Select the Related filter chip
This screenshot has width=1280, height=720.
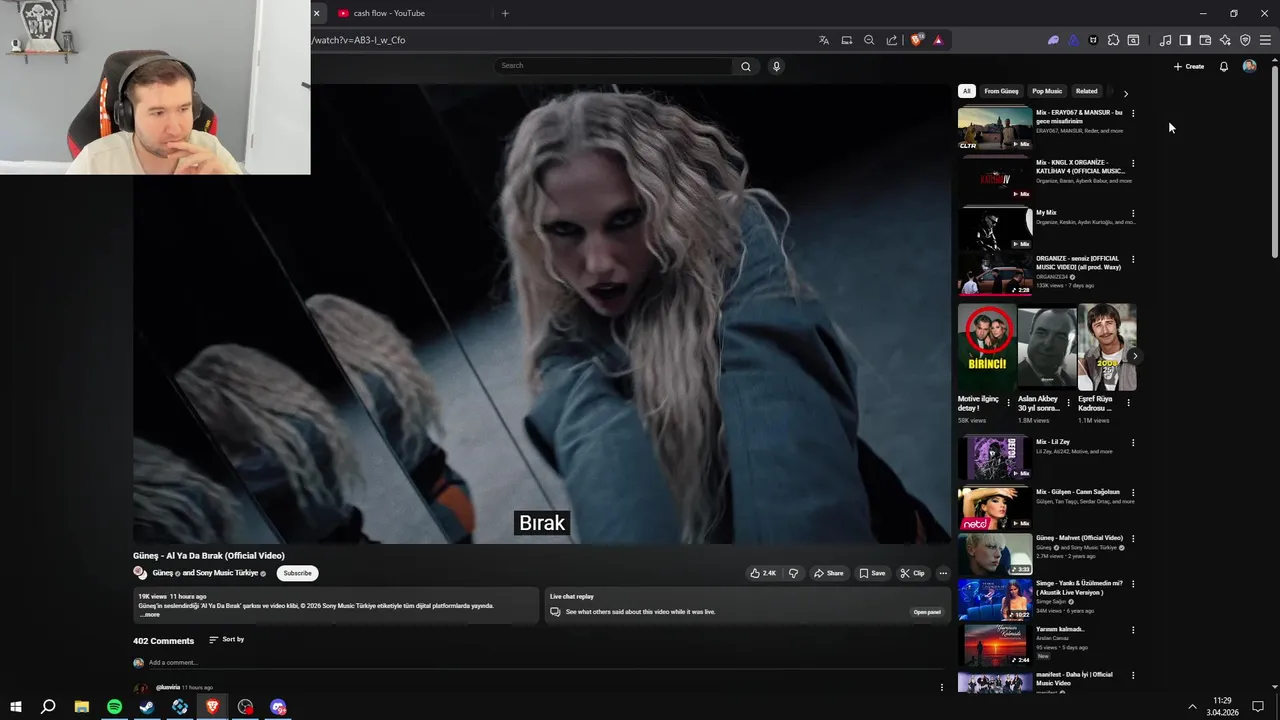click(x=1086, y=91)
